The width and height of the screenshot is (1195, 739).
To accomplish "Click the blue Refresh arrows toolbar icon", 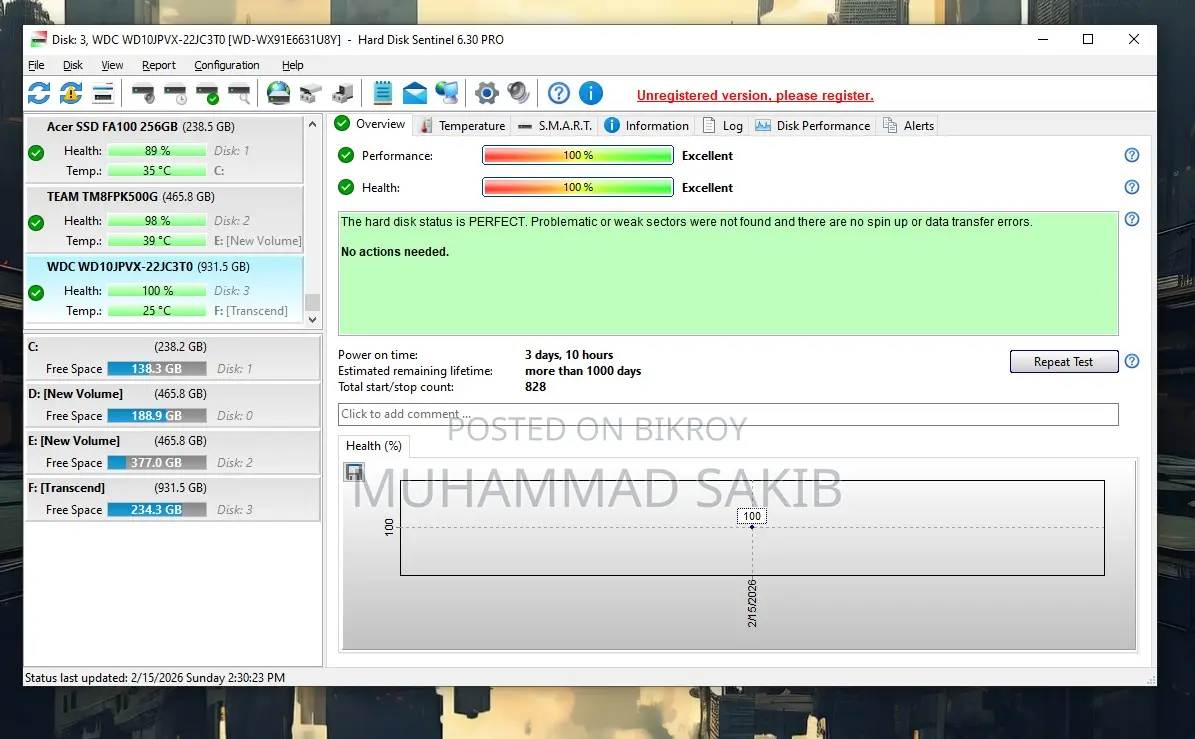I will coord(39,93).
